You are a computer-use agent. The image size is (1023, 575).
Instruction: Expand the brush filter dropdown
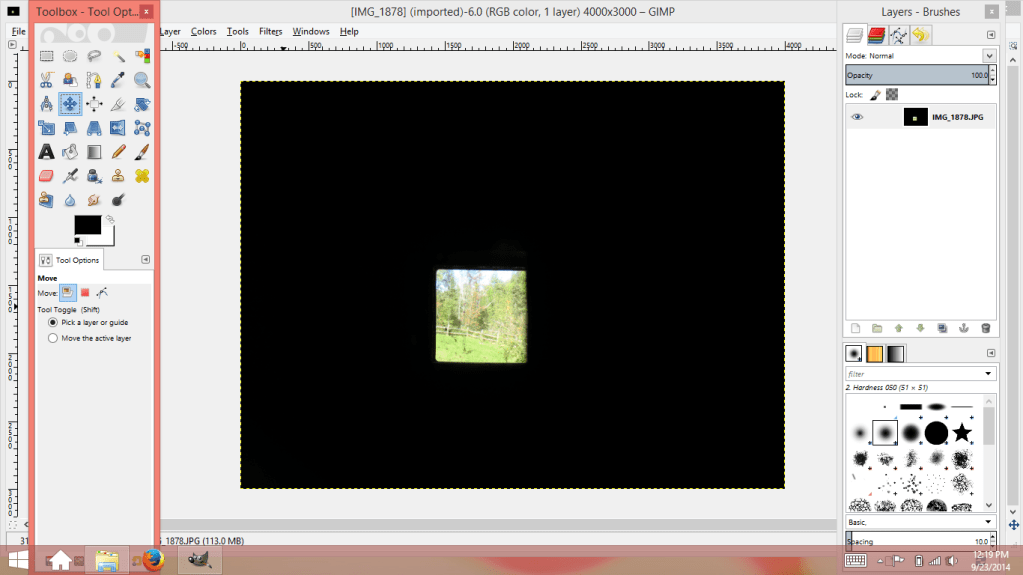pos(989,374)
